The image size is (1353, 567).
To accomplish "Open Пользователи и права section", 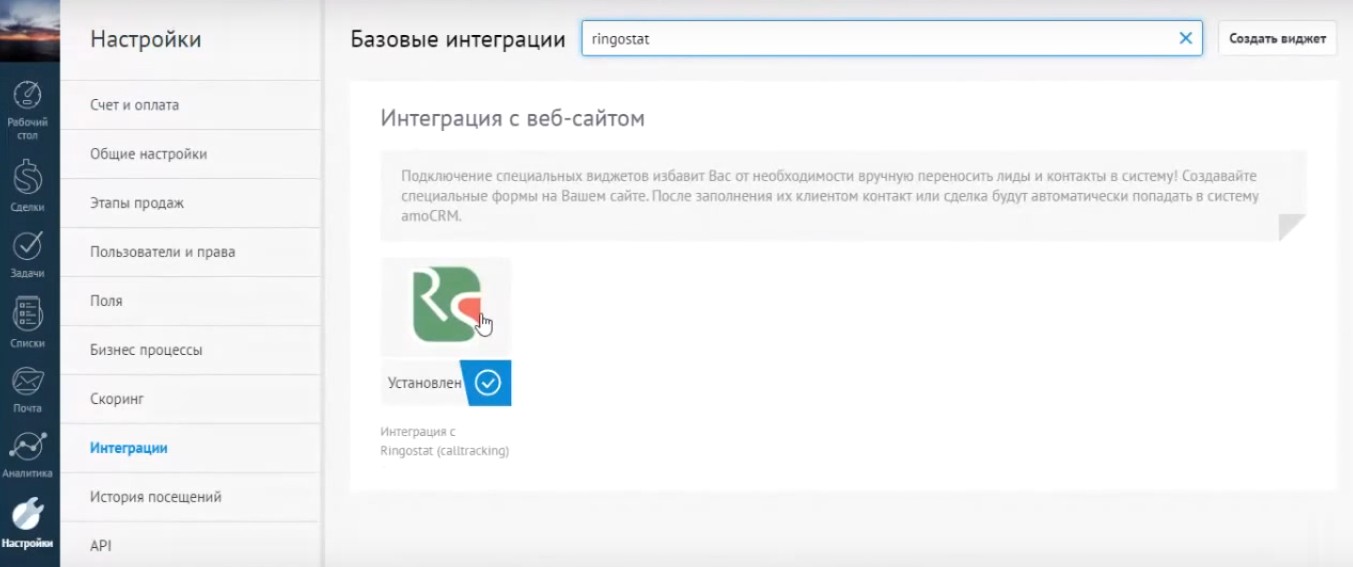I will [190, 252].
